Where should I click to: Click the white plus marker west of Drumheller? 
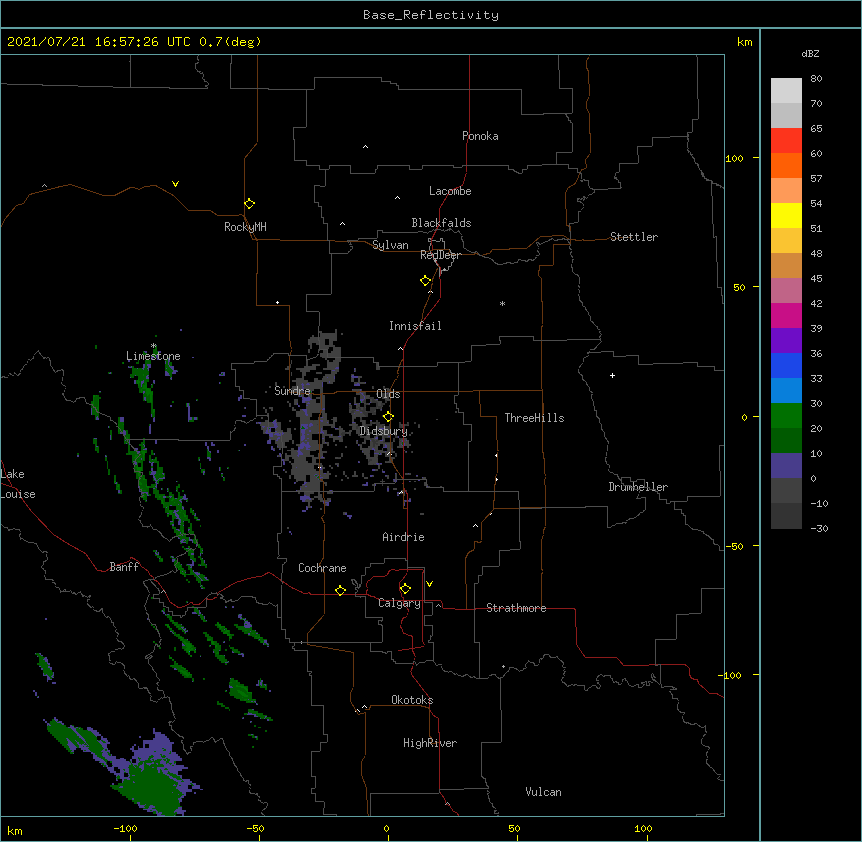point(612,375)
